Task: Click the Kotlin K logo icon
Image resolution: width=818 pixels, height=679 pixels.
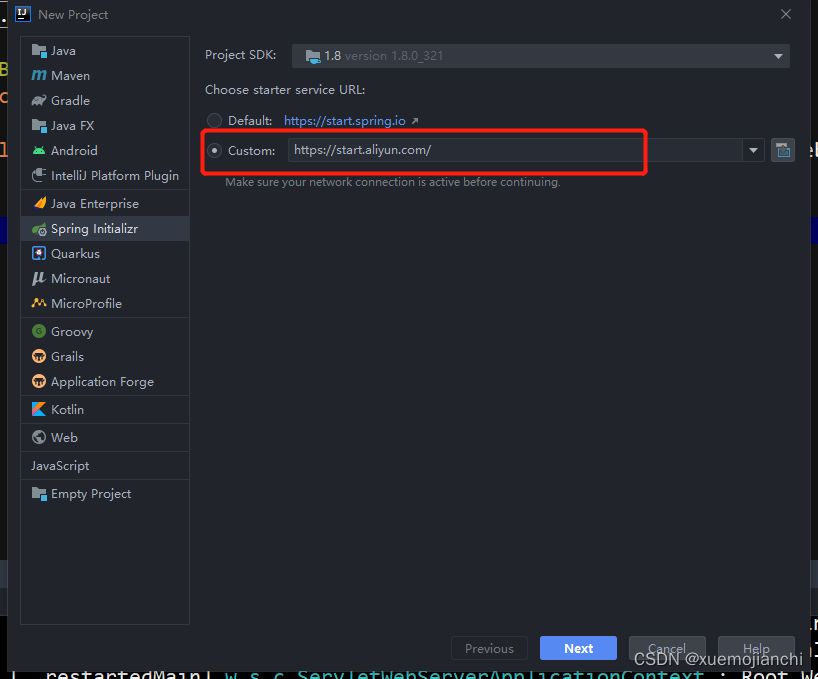Action: [39, 409]
